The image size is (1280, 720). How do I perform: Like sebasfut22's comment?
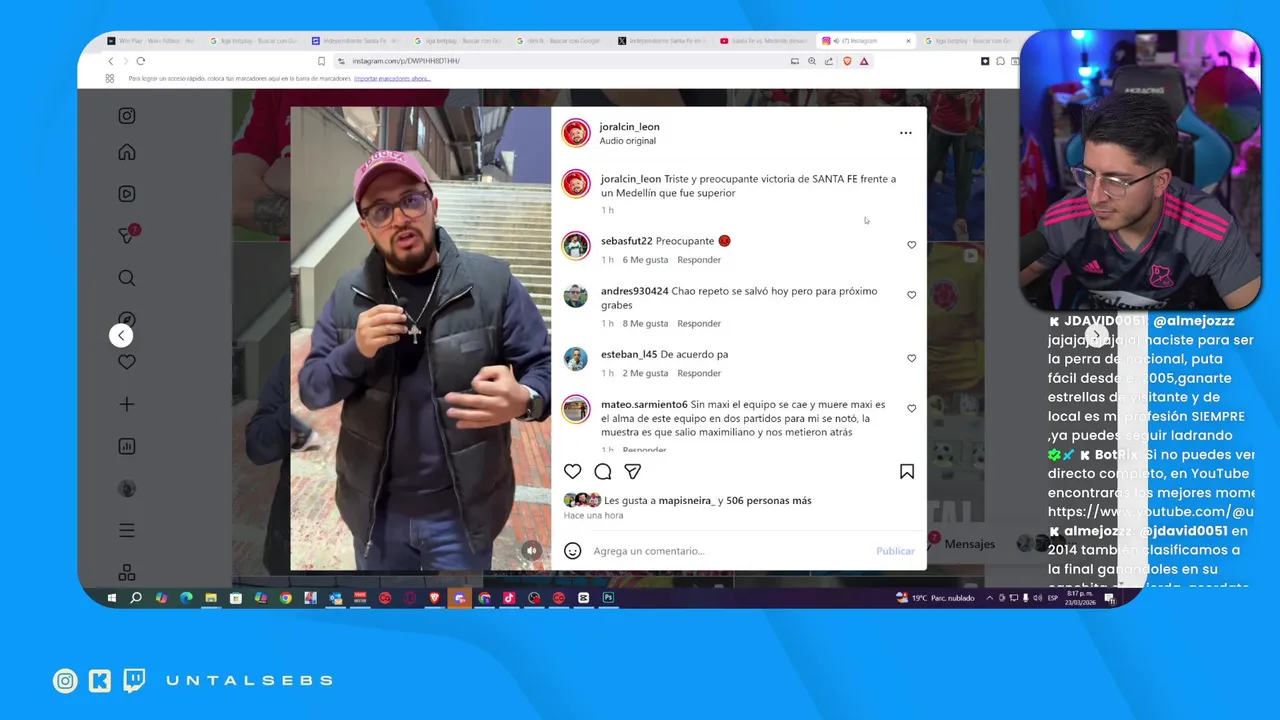point(911,245)
